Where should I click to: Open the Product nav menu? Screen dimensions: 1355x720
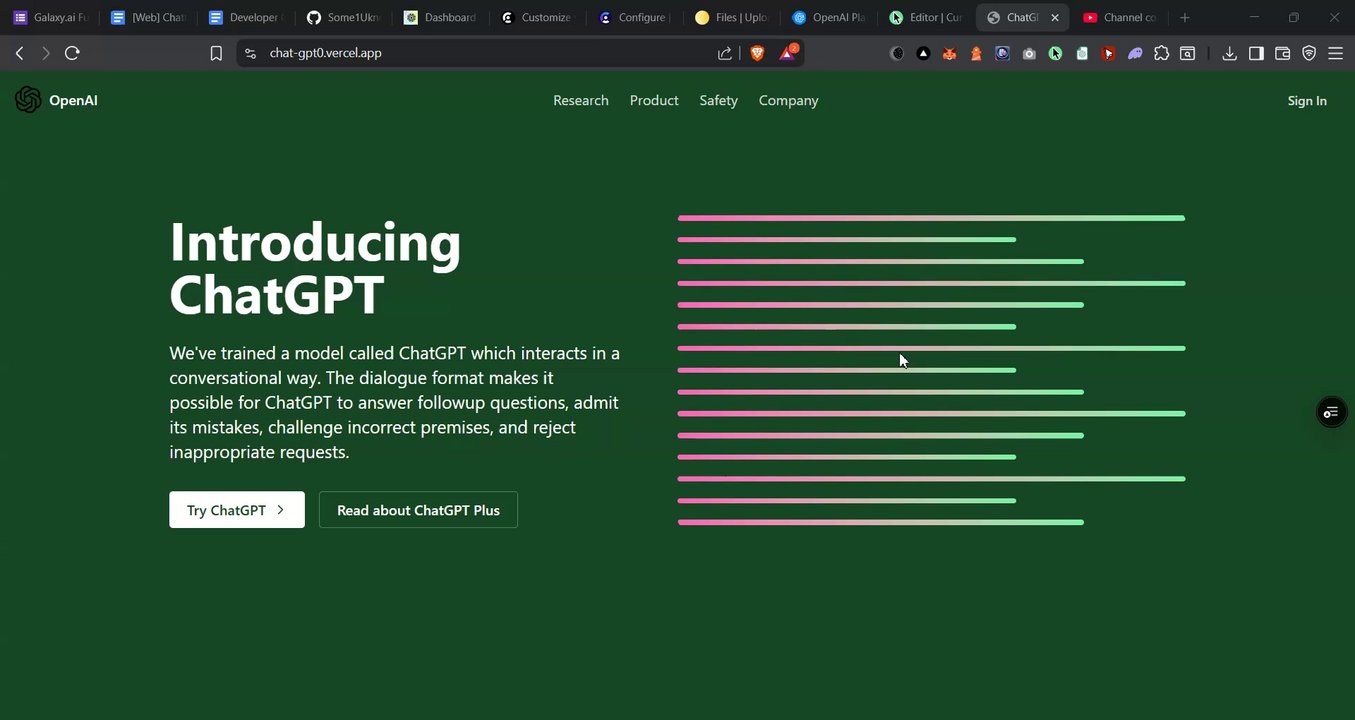click(x=654, y=100)
